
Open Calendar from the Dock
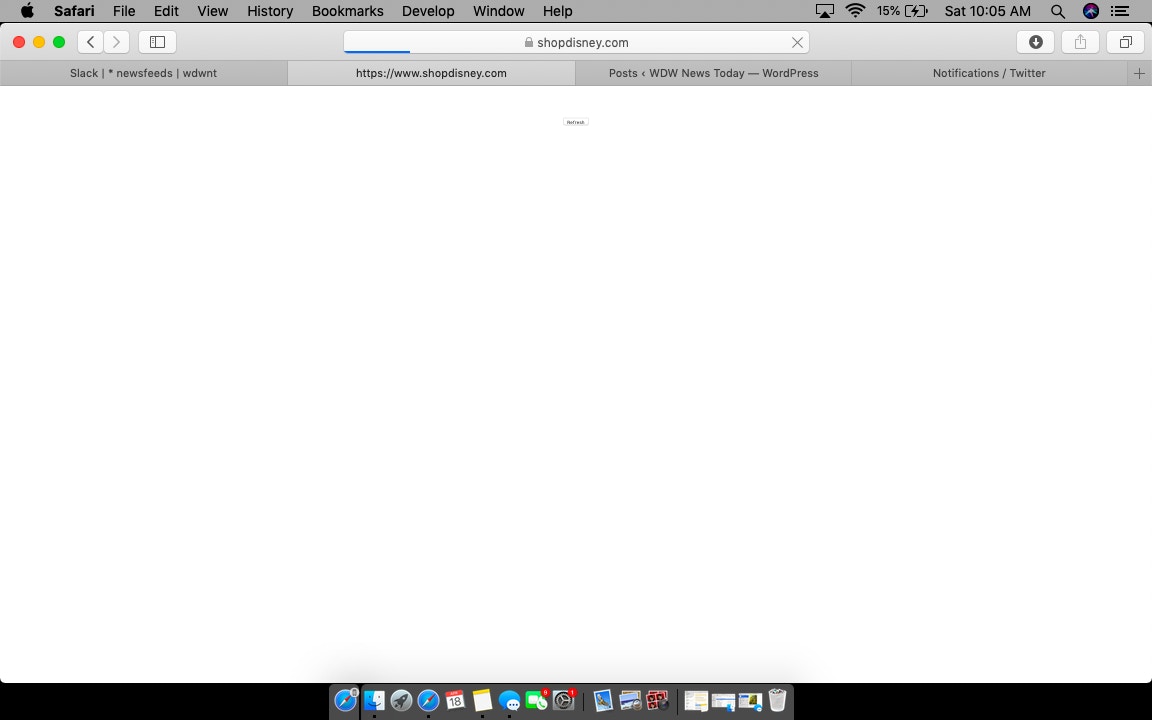[x=455, y=701]
